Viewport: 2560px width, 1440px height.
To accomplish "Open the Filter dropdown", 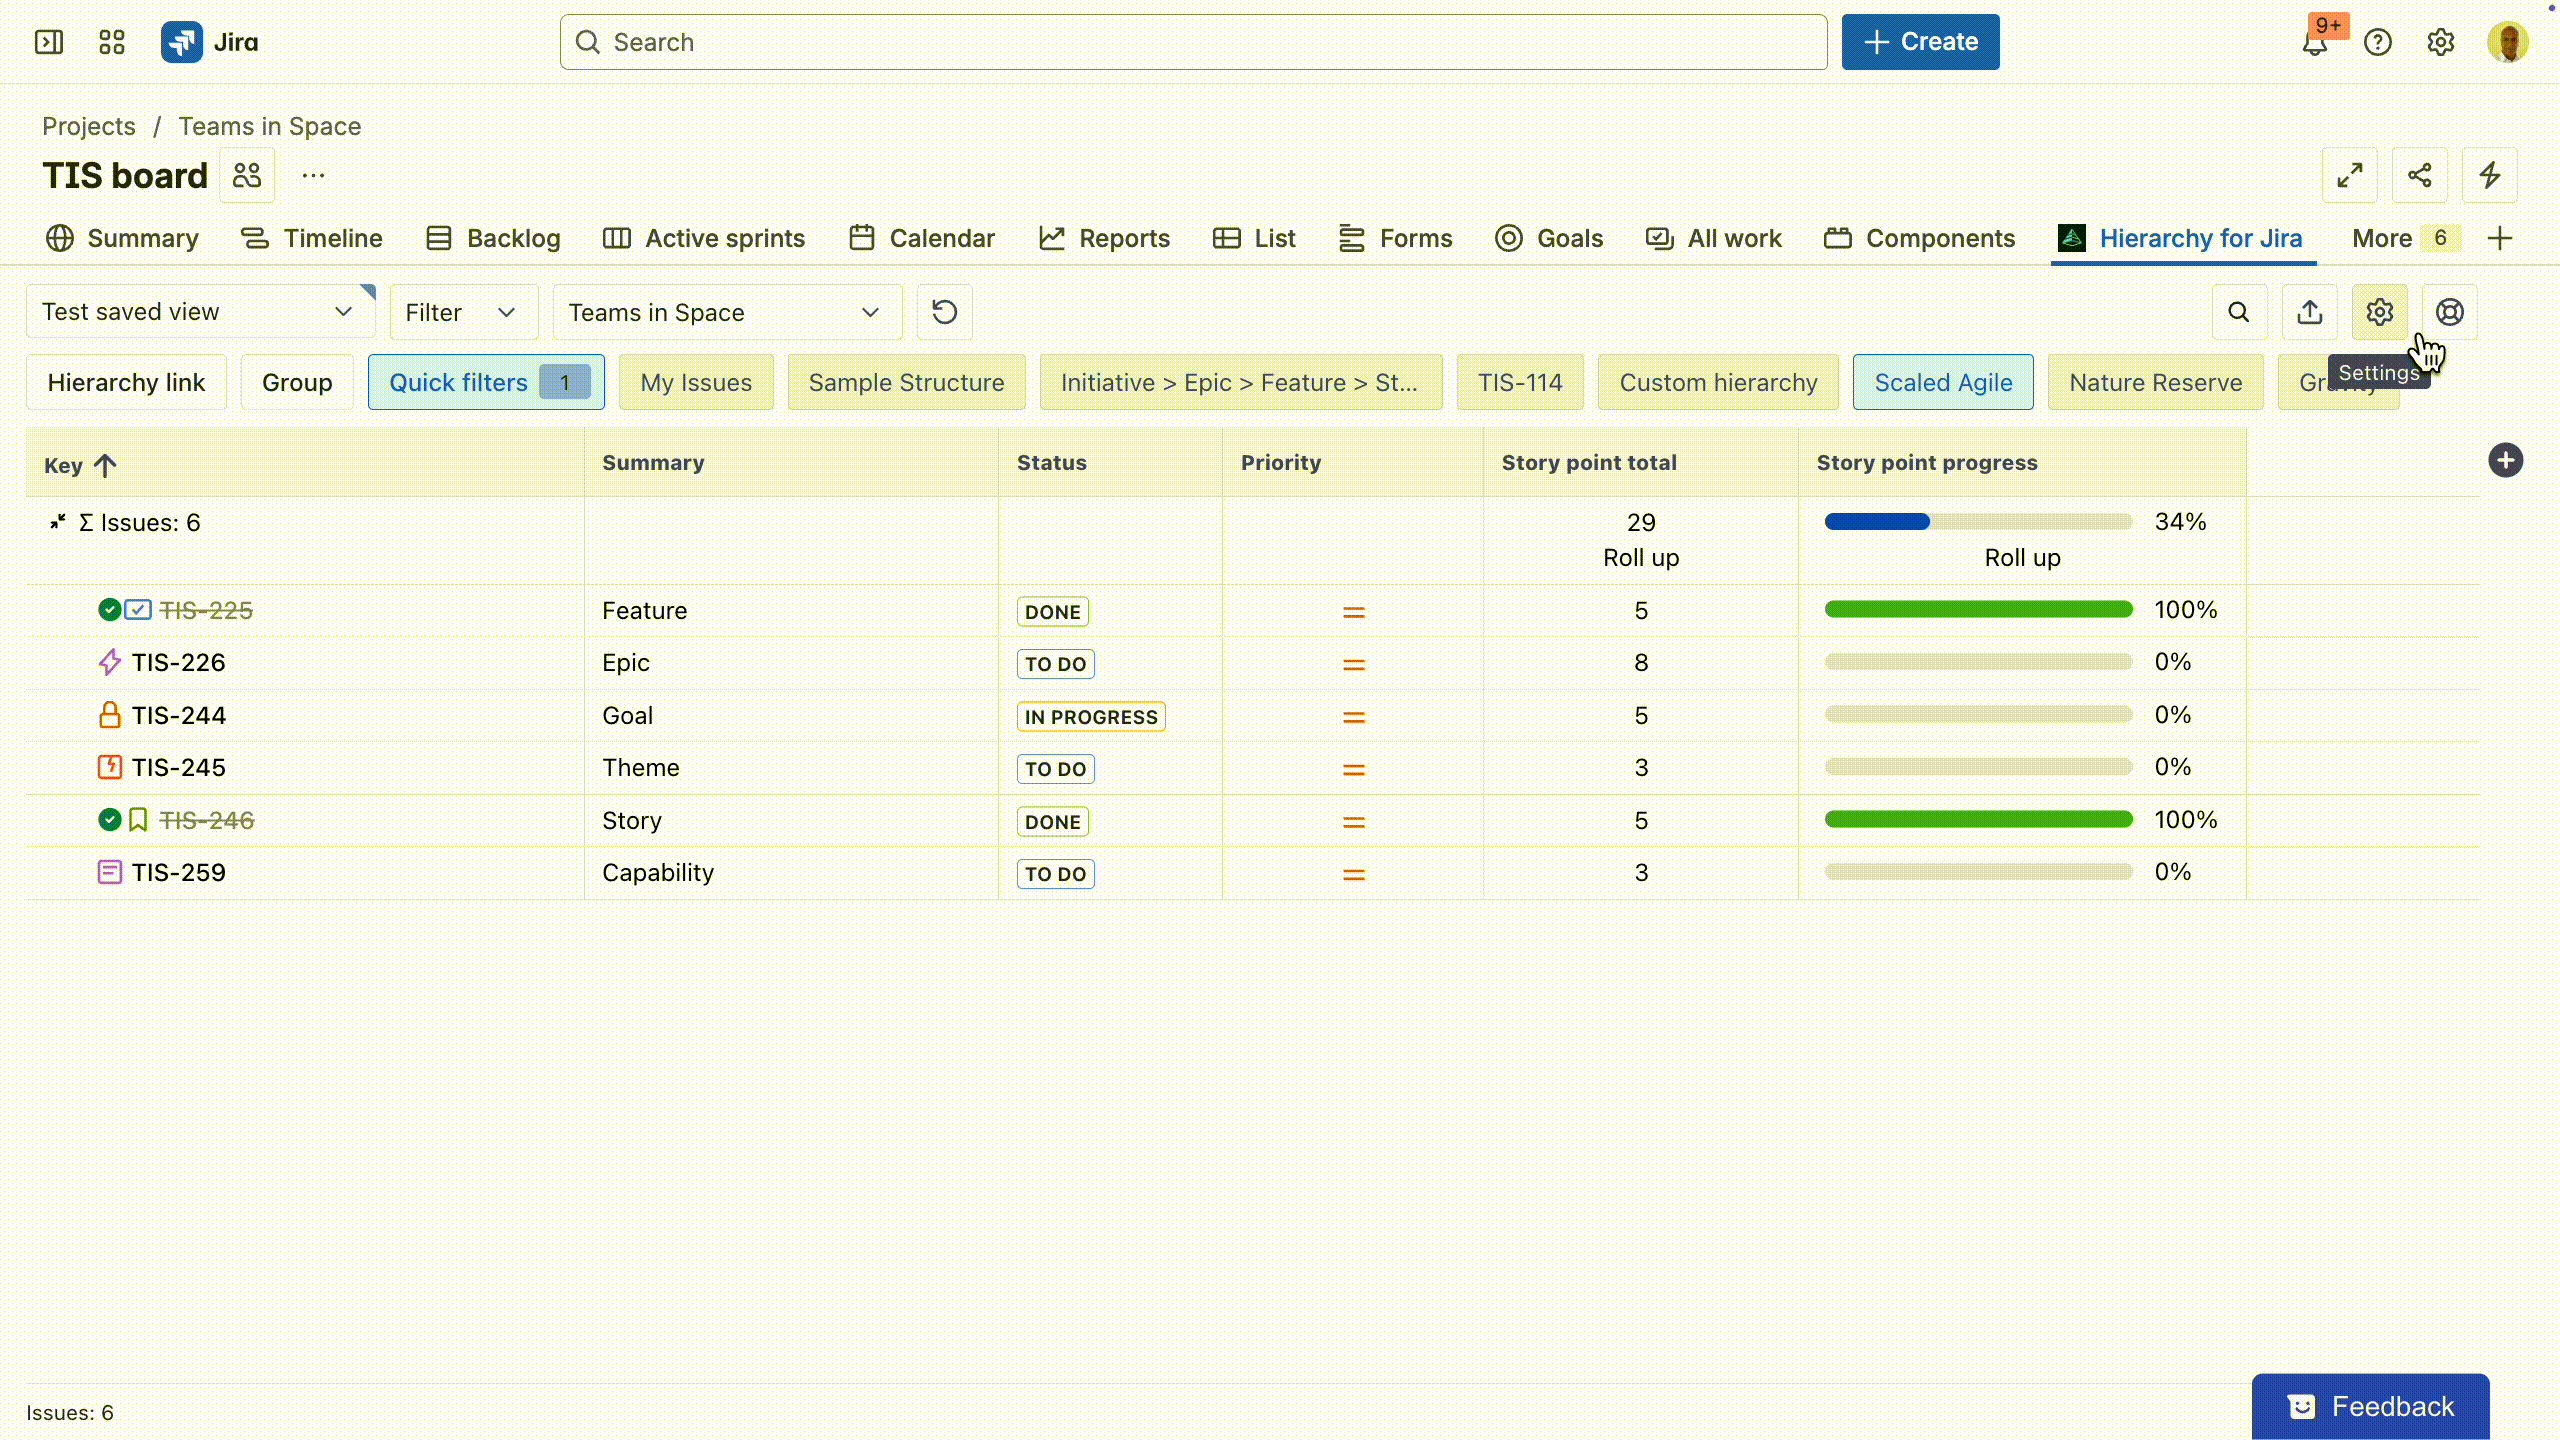I will (464, 312).
